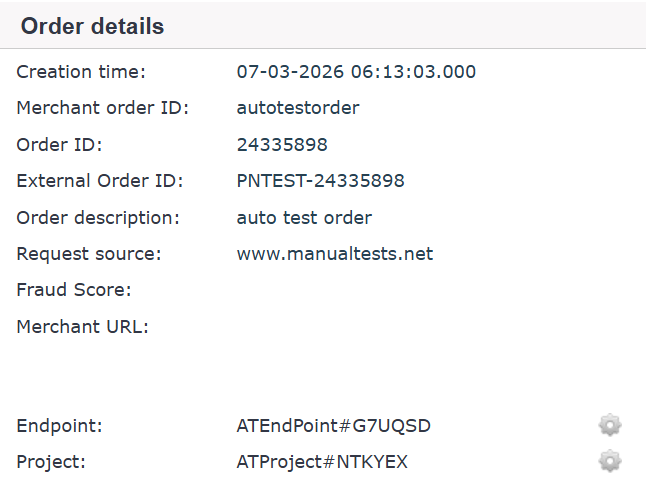The height and width of the screenshot is (496, 646).
Task: Click project name ATProject#NTKYEX
Action: 322,462
